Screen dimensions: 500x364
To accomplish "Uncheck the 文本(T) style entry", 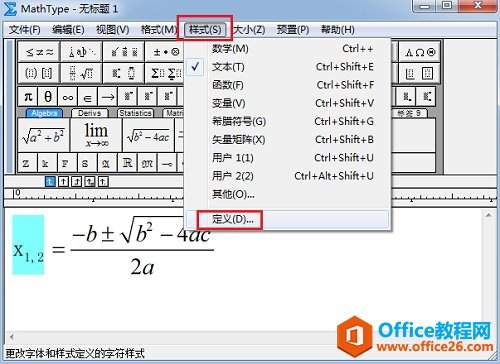I will click(287, 67).
